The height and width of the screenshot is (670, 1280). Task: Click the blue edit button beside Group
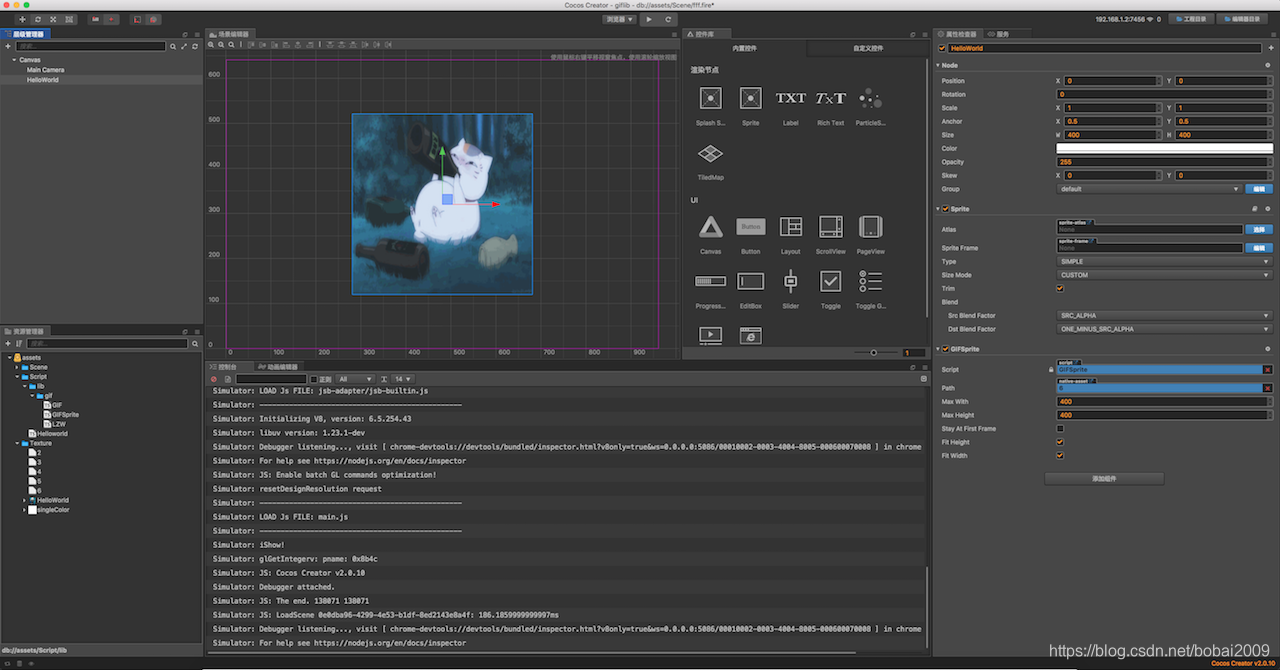click(x=1259, y=188)
